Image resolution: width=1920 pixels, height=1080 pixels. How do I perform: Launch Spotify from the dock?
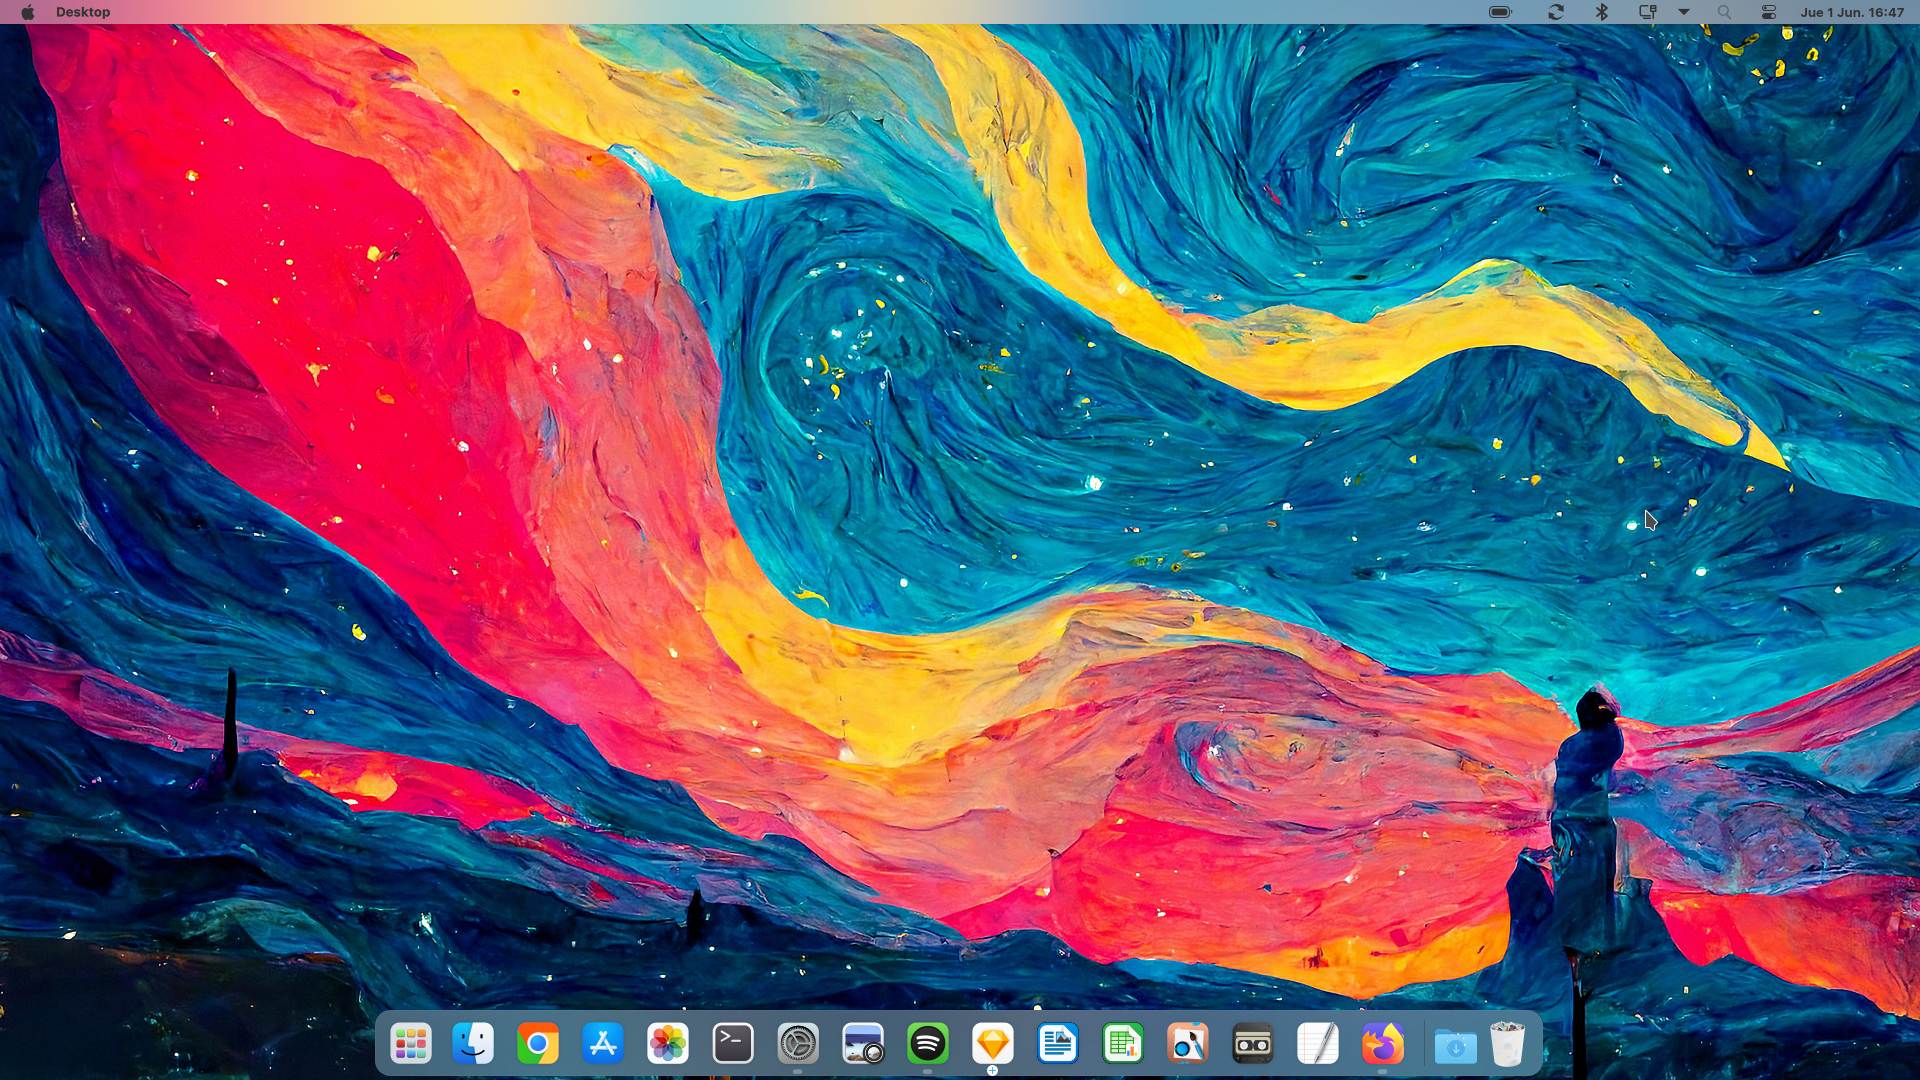coord(928,1044)
